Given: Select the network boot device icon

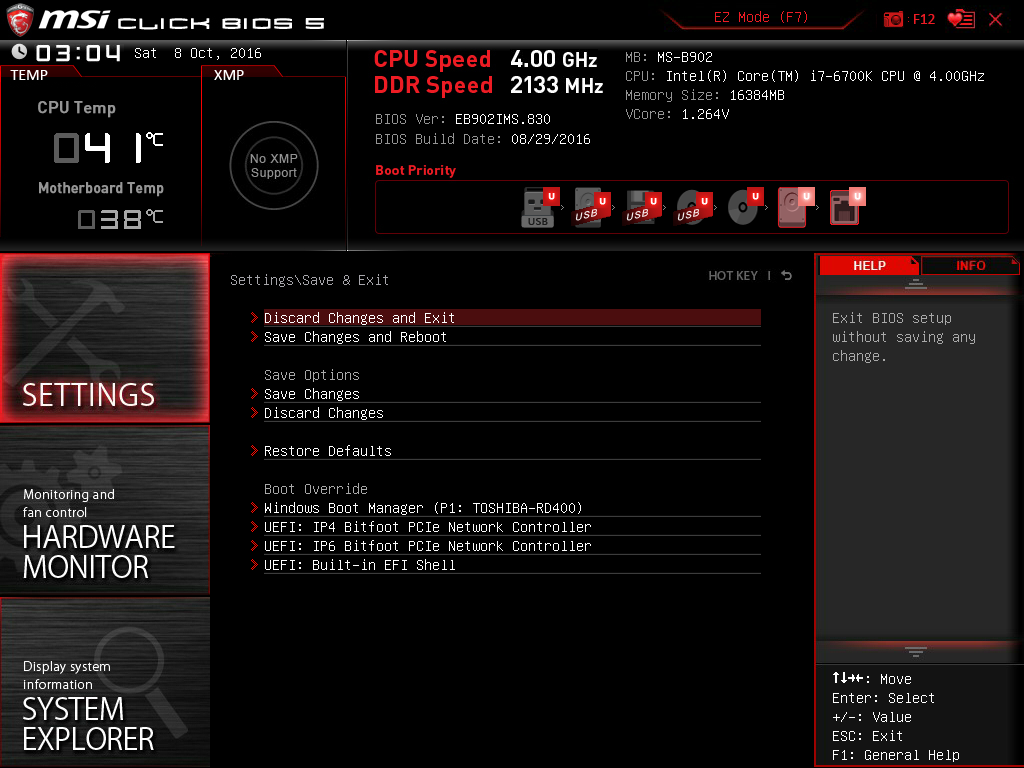Looking at the screenshot, I should [847, 207].
